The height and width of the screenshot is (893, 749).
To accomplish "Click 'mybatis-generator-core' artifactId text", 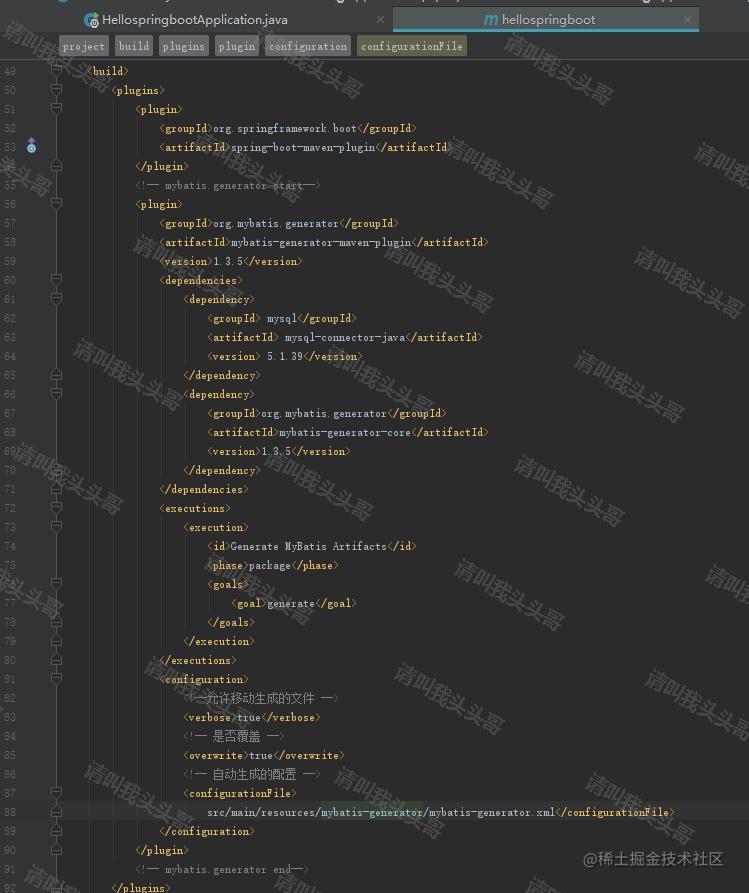I will 345,433.
